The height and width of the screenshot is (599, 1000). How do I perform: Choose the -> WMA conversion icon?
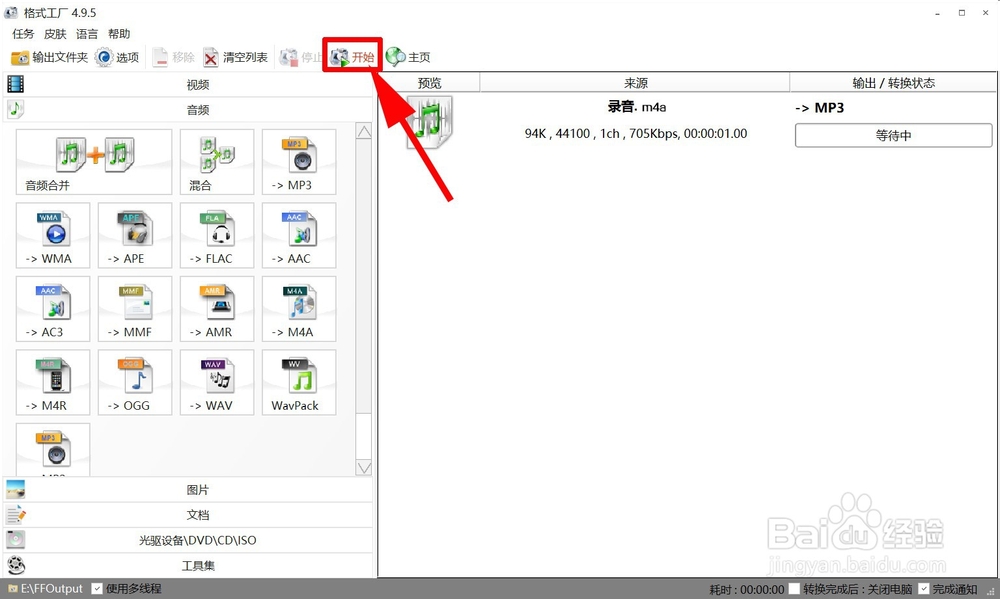53,235
